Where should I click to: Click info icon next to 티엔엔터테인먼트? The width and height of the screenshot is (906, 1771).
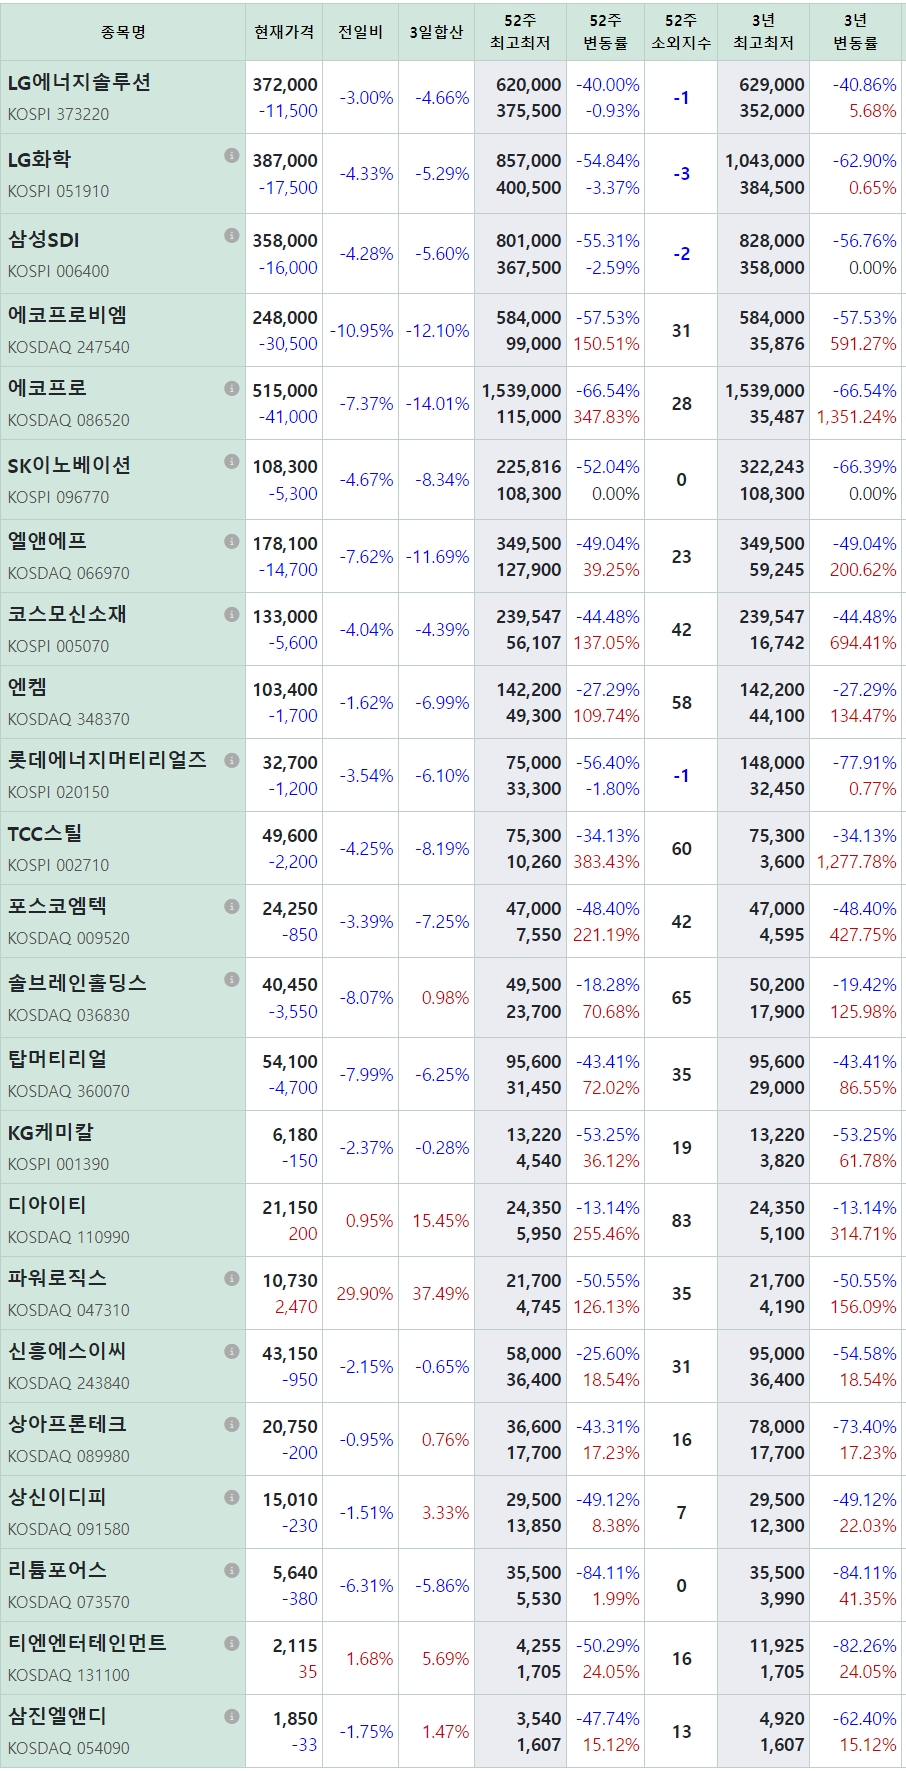232,1643
